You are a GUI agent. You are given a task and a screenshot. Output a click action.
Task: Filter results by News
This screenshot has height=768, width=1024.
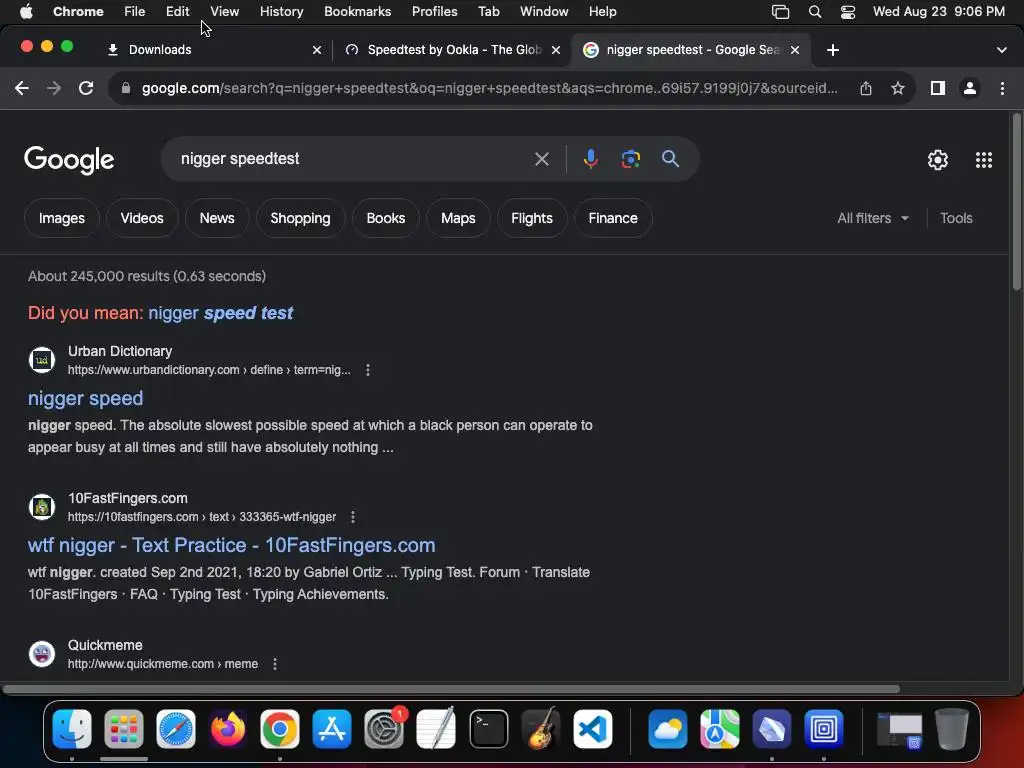point(217,218)
